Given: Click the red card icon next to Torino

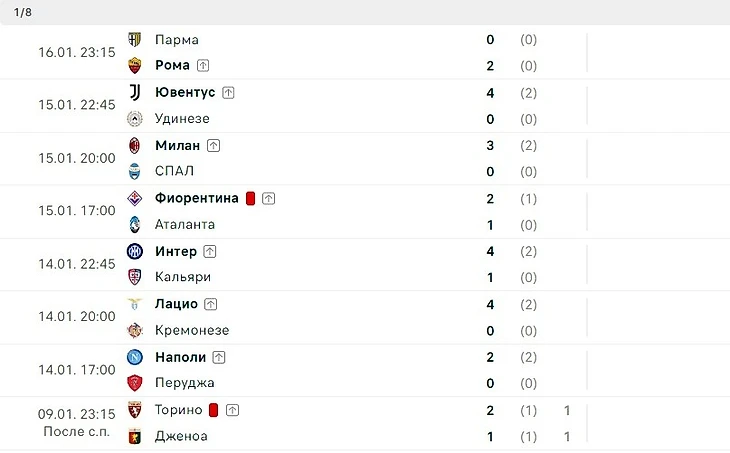Looking at the screenshot, I should click(214, 410).
